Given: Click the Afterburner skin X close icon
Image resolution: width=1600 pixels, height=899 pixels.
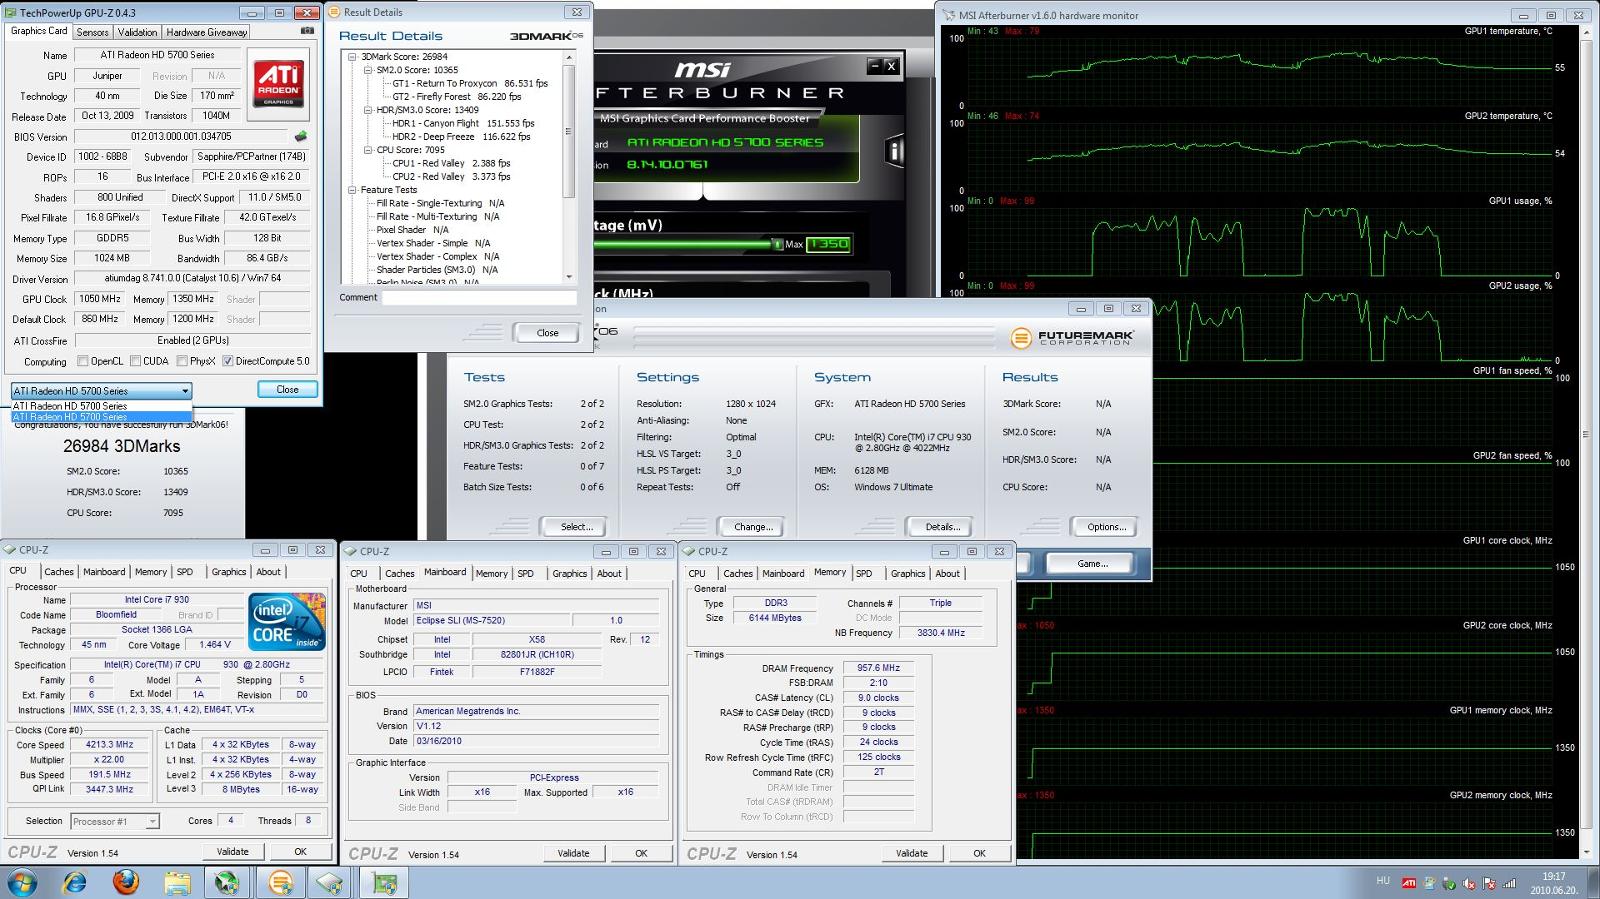Looking at the screenshot, I should [890, 66].
